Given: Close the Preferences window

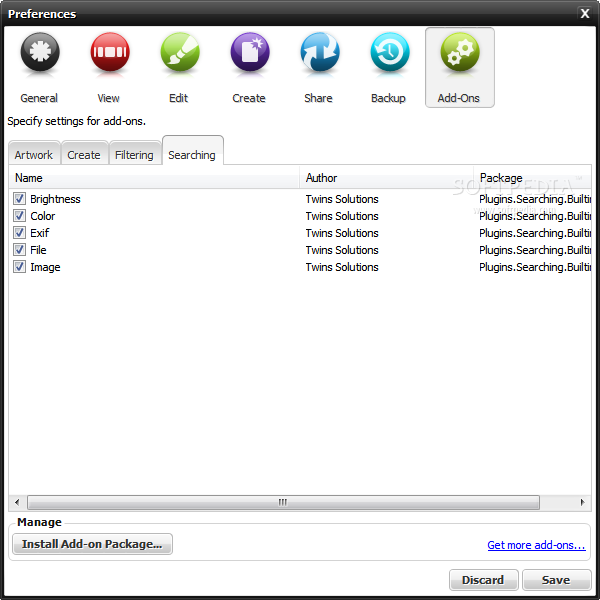Looking at the screenshot, I should (x=585, y=14).
